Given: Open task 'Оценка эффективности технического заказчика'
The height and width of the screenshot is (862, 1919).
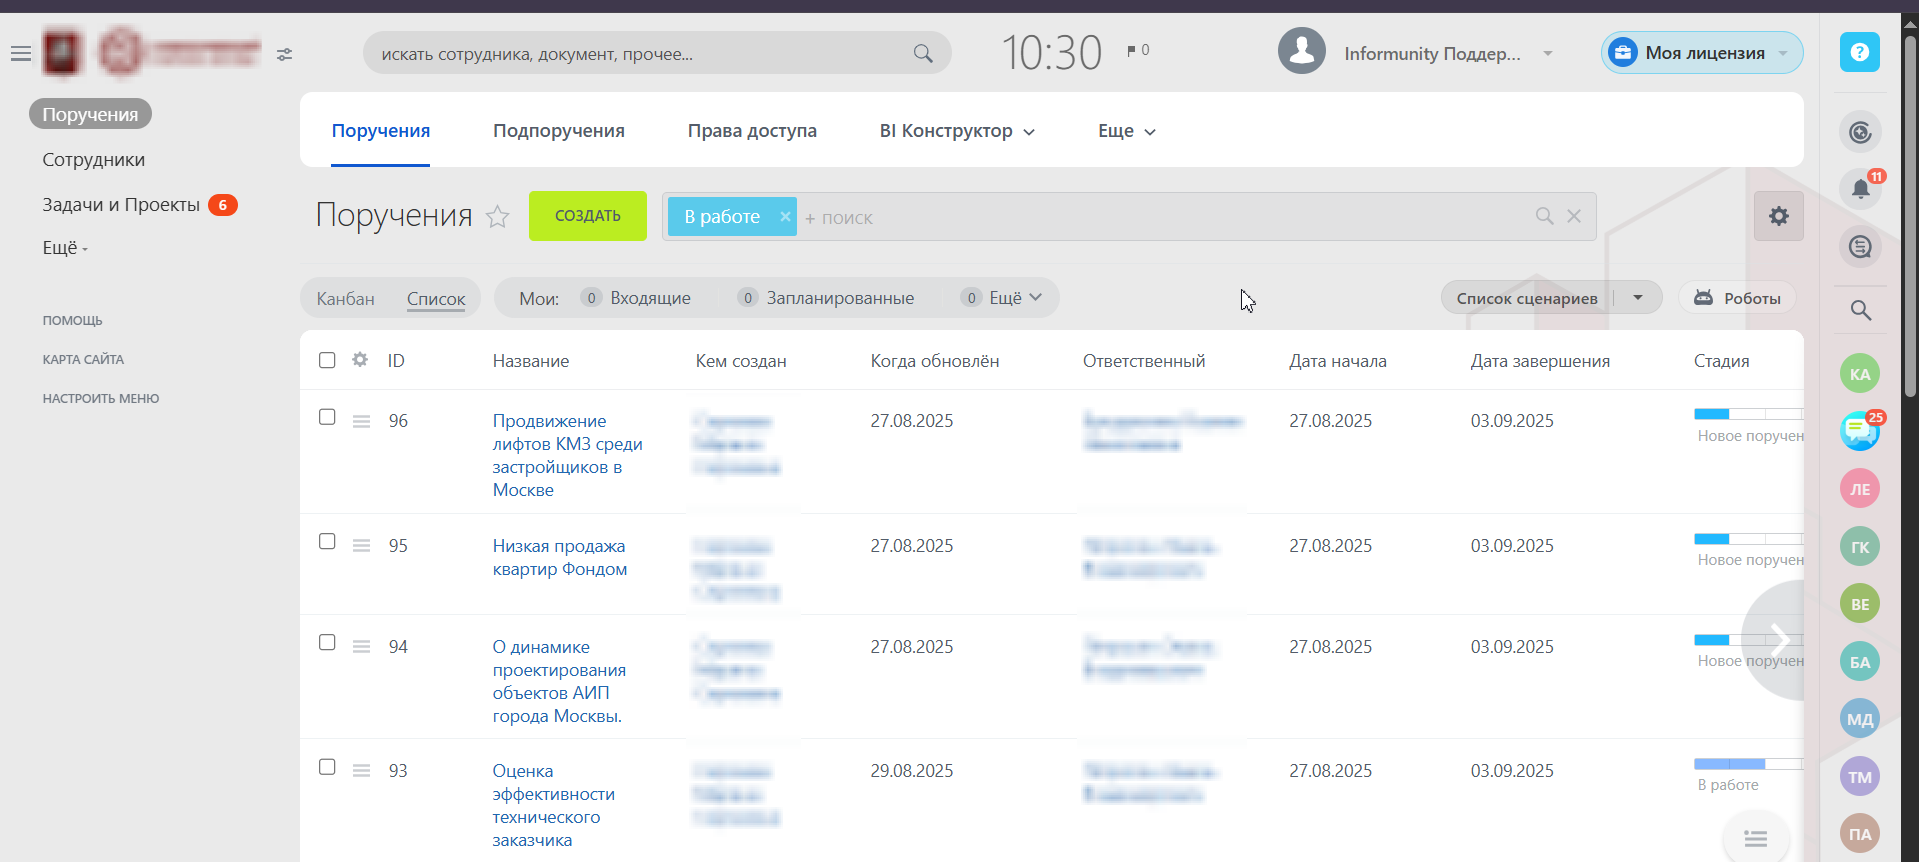Looking at the screenshot, I should click(553, 806).
